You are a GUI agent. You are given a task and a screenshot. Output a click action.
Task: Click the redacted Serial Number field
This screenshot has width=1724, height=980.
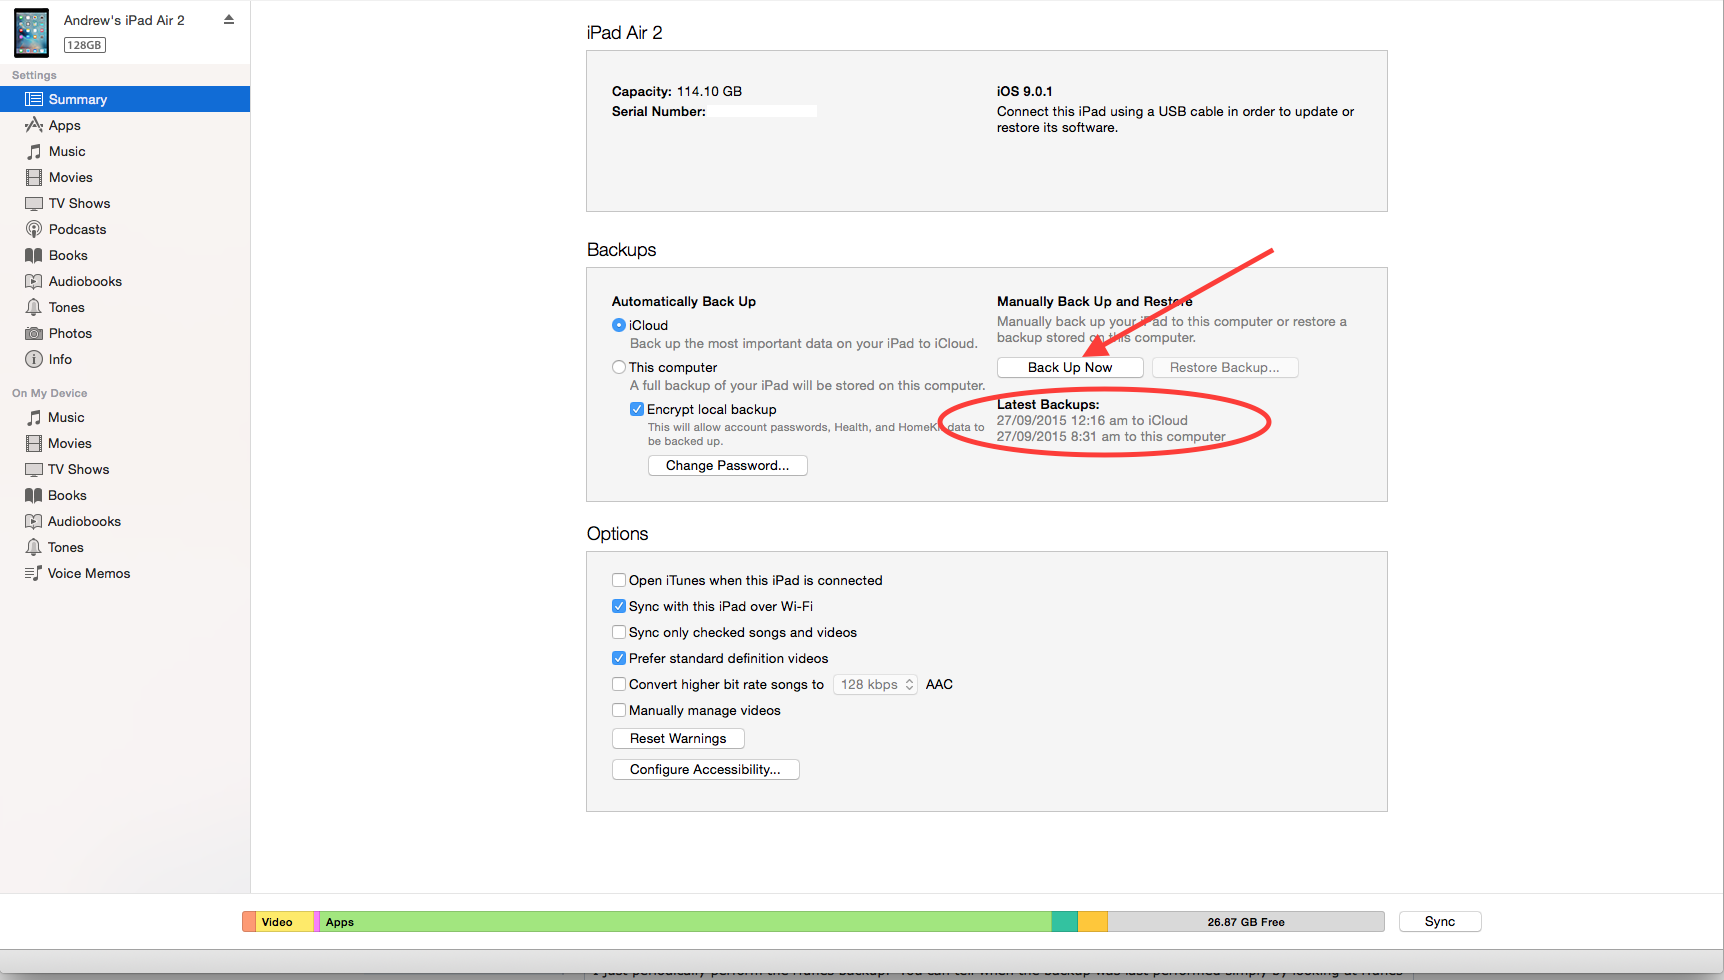click(x=763, y=111)
